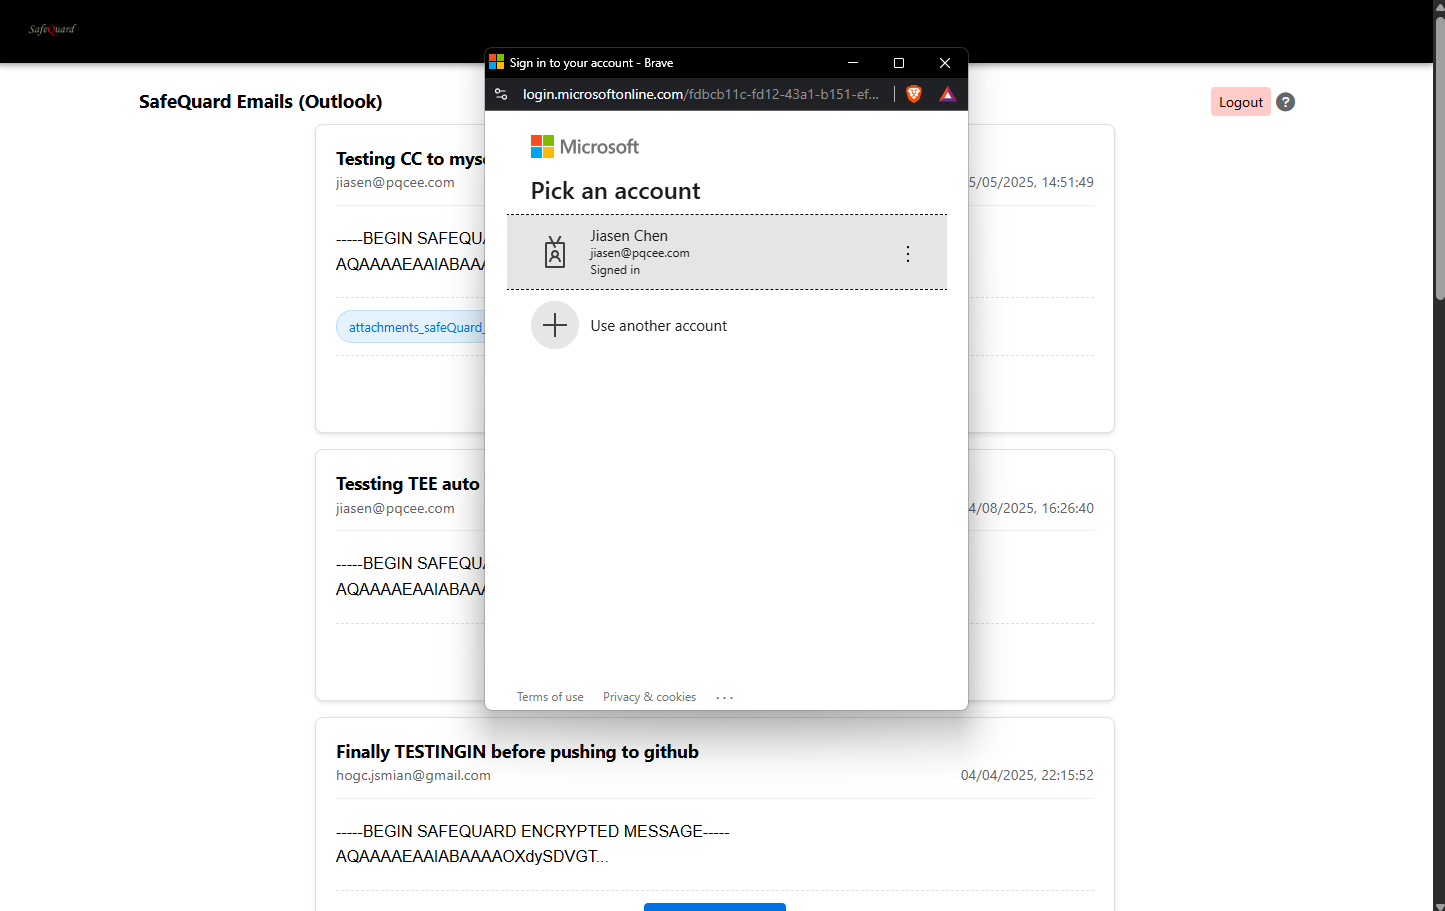Screen dimensions: 1445x911
Task: Click the footer ellipsis more options
Action: (x=725, y=697)
